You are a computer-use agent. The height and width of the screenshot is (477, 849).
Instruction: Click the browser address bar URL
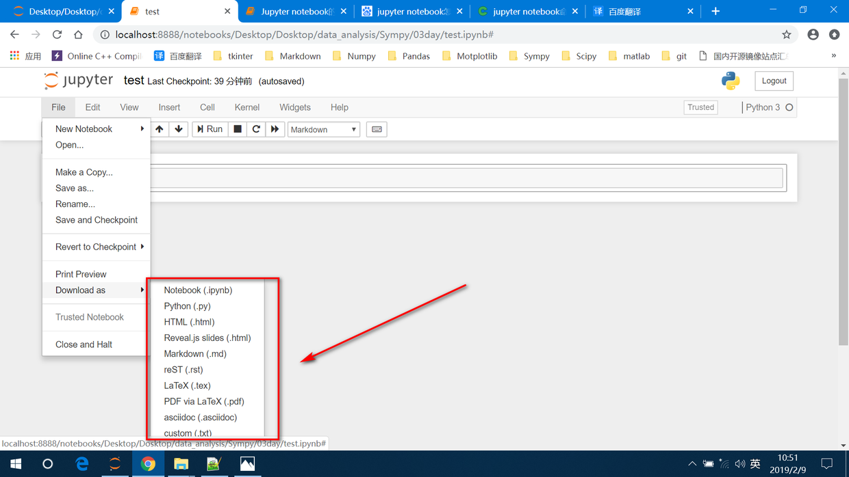coord(304,35)
